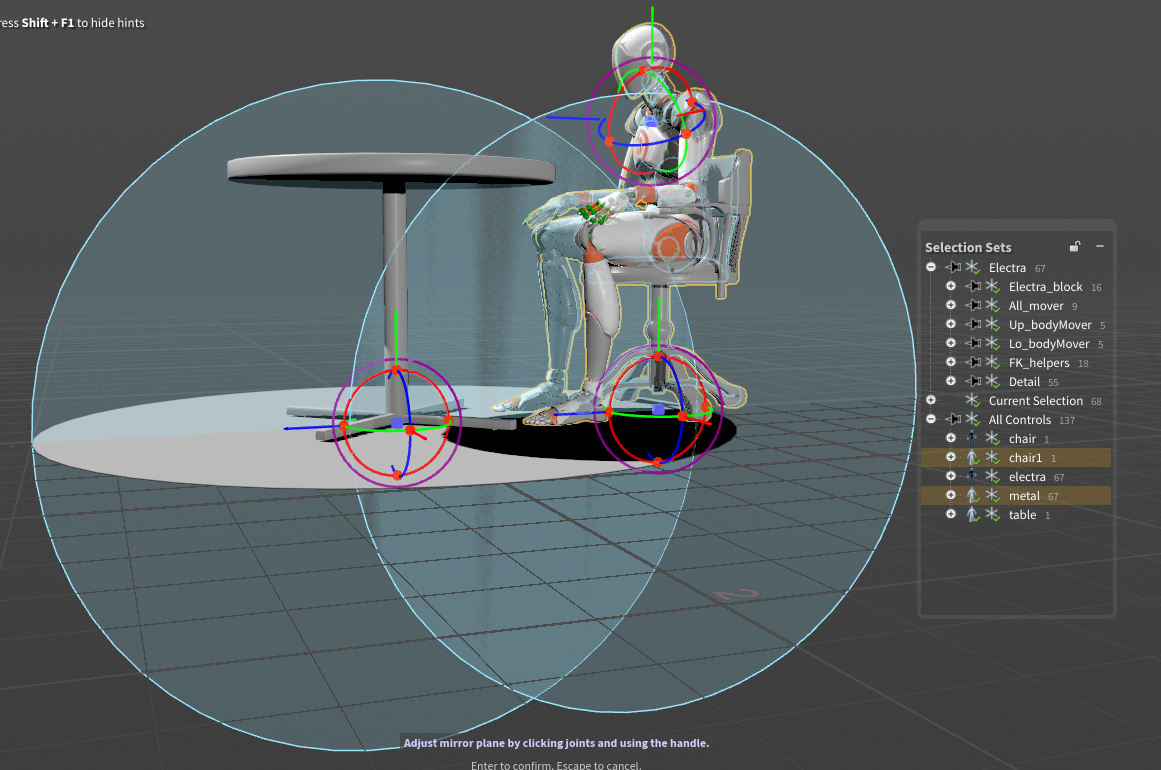Click the blue center handle of robot chest gizmo

(x=651, y=121)
